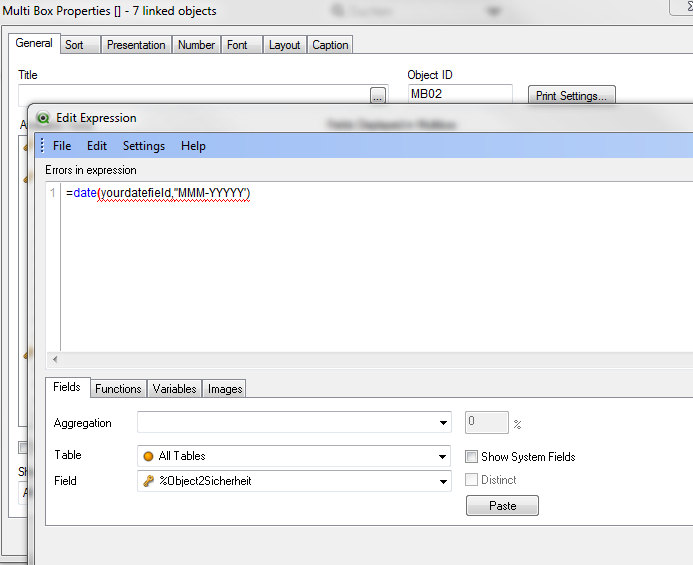Toggle Show System Fields checkbox
The image size is (693, 565).
472,457
